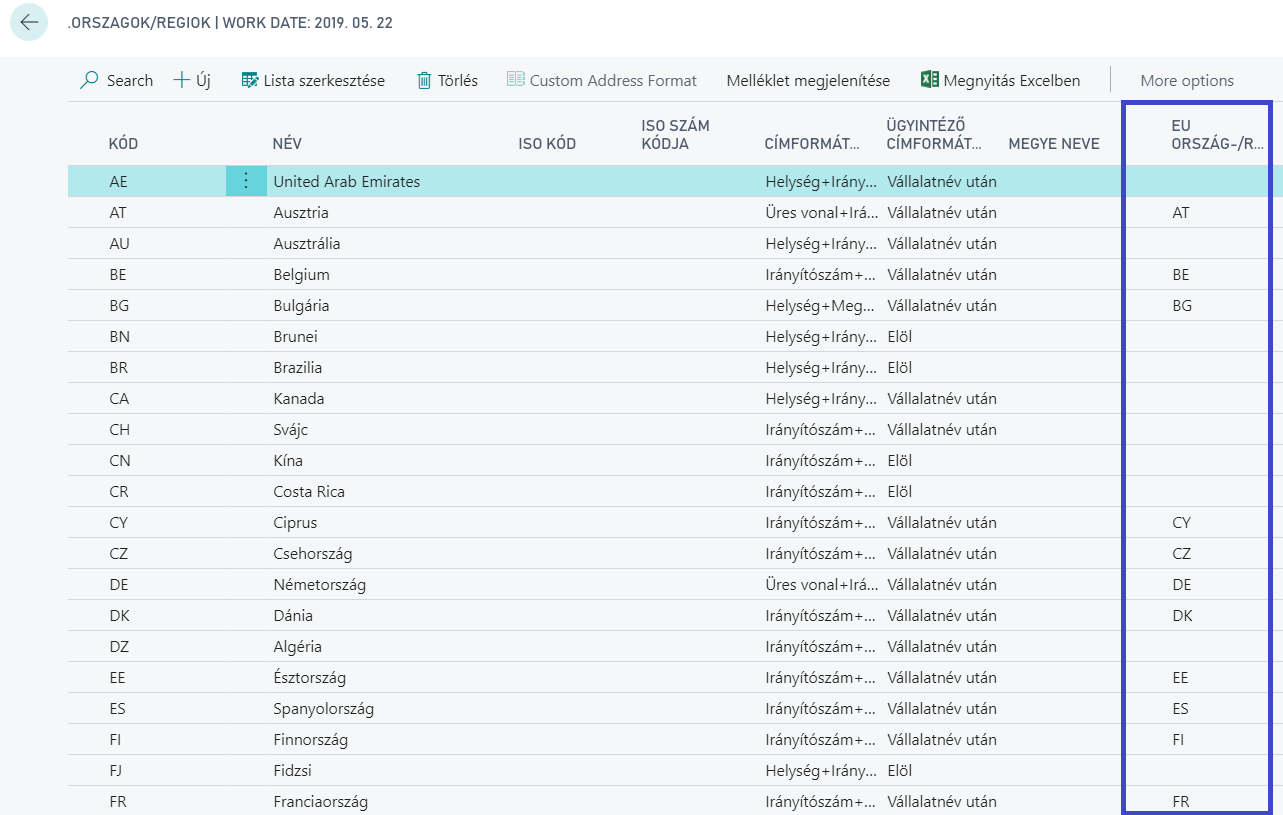This screenshot has width=1283, height=815.
Task: Click the ISO KÓD column header
Action: [x=547, y=144]
